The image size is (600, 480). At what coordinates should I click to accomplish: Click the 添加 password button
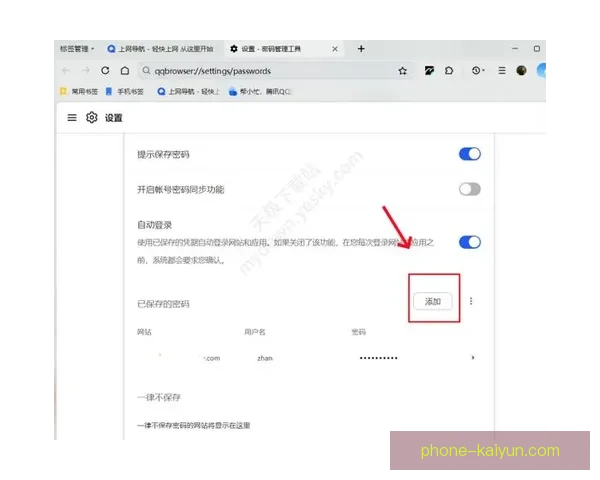(433, 302)
